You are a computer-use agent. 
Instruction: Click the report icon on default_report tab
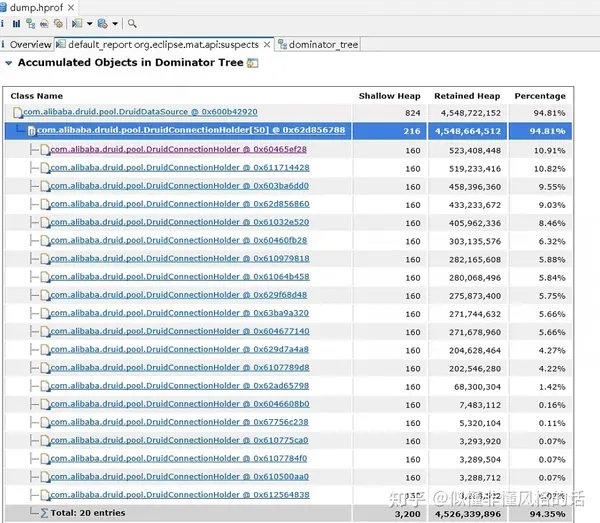(x=61, y=45)
